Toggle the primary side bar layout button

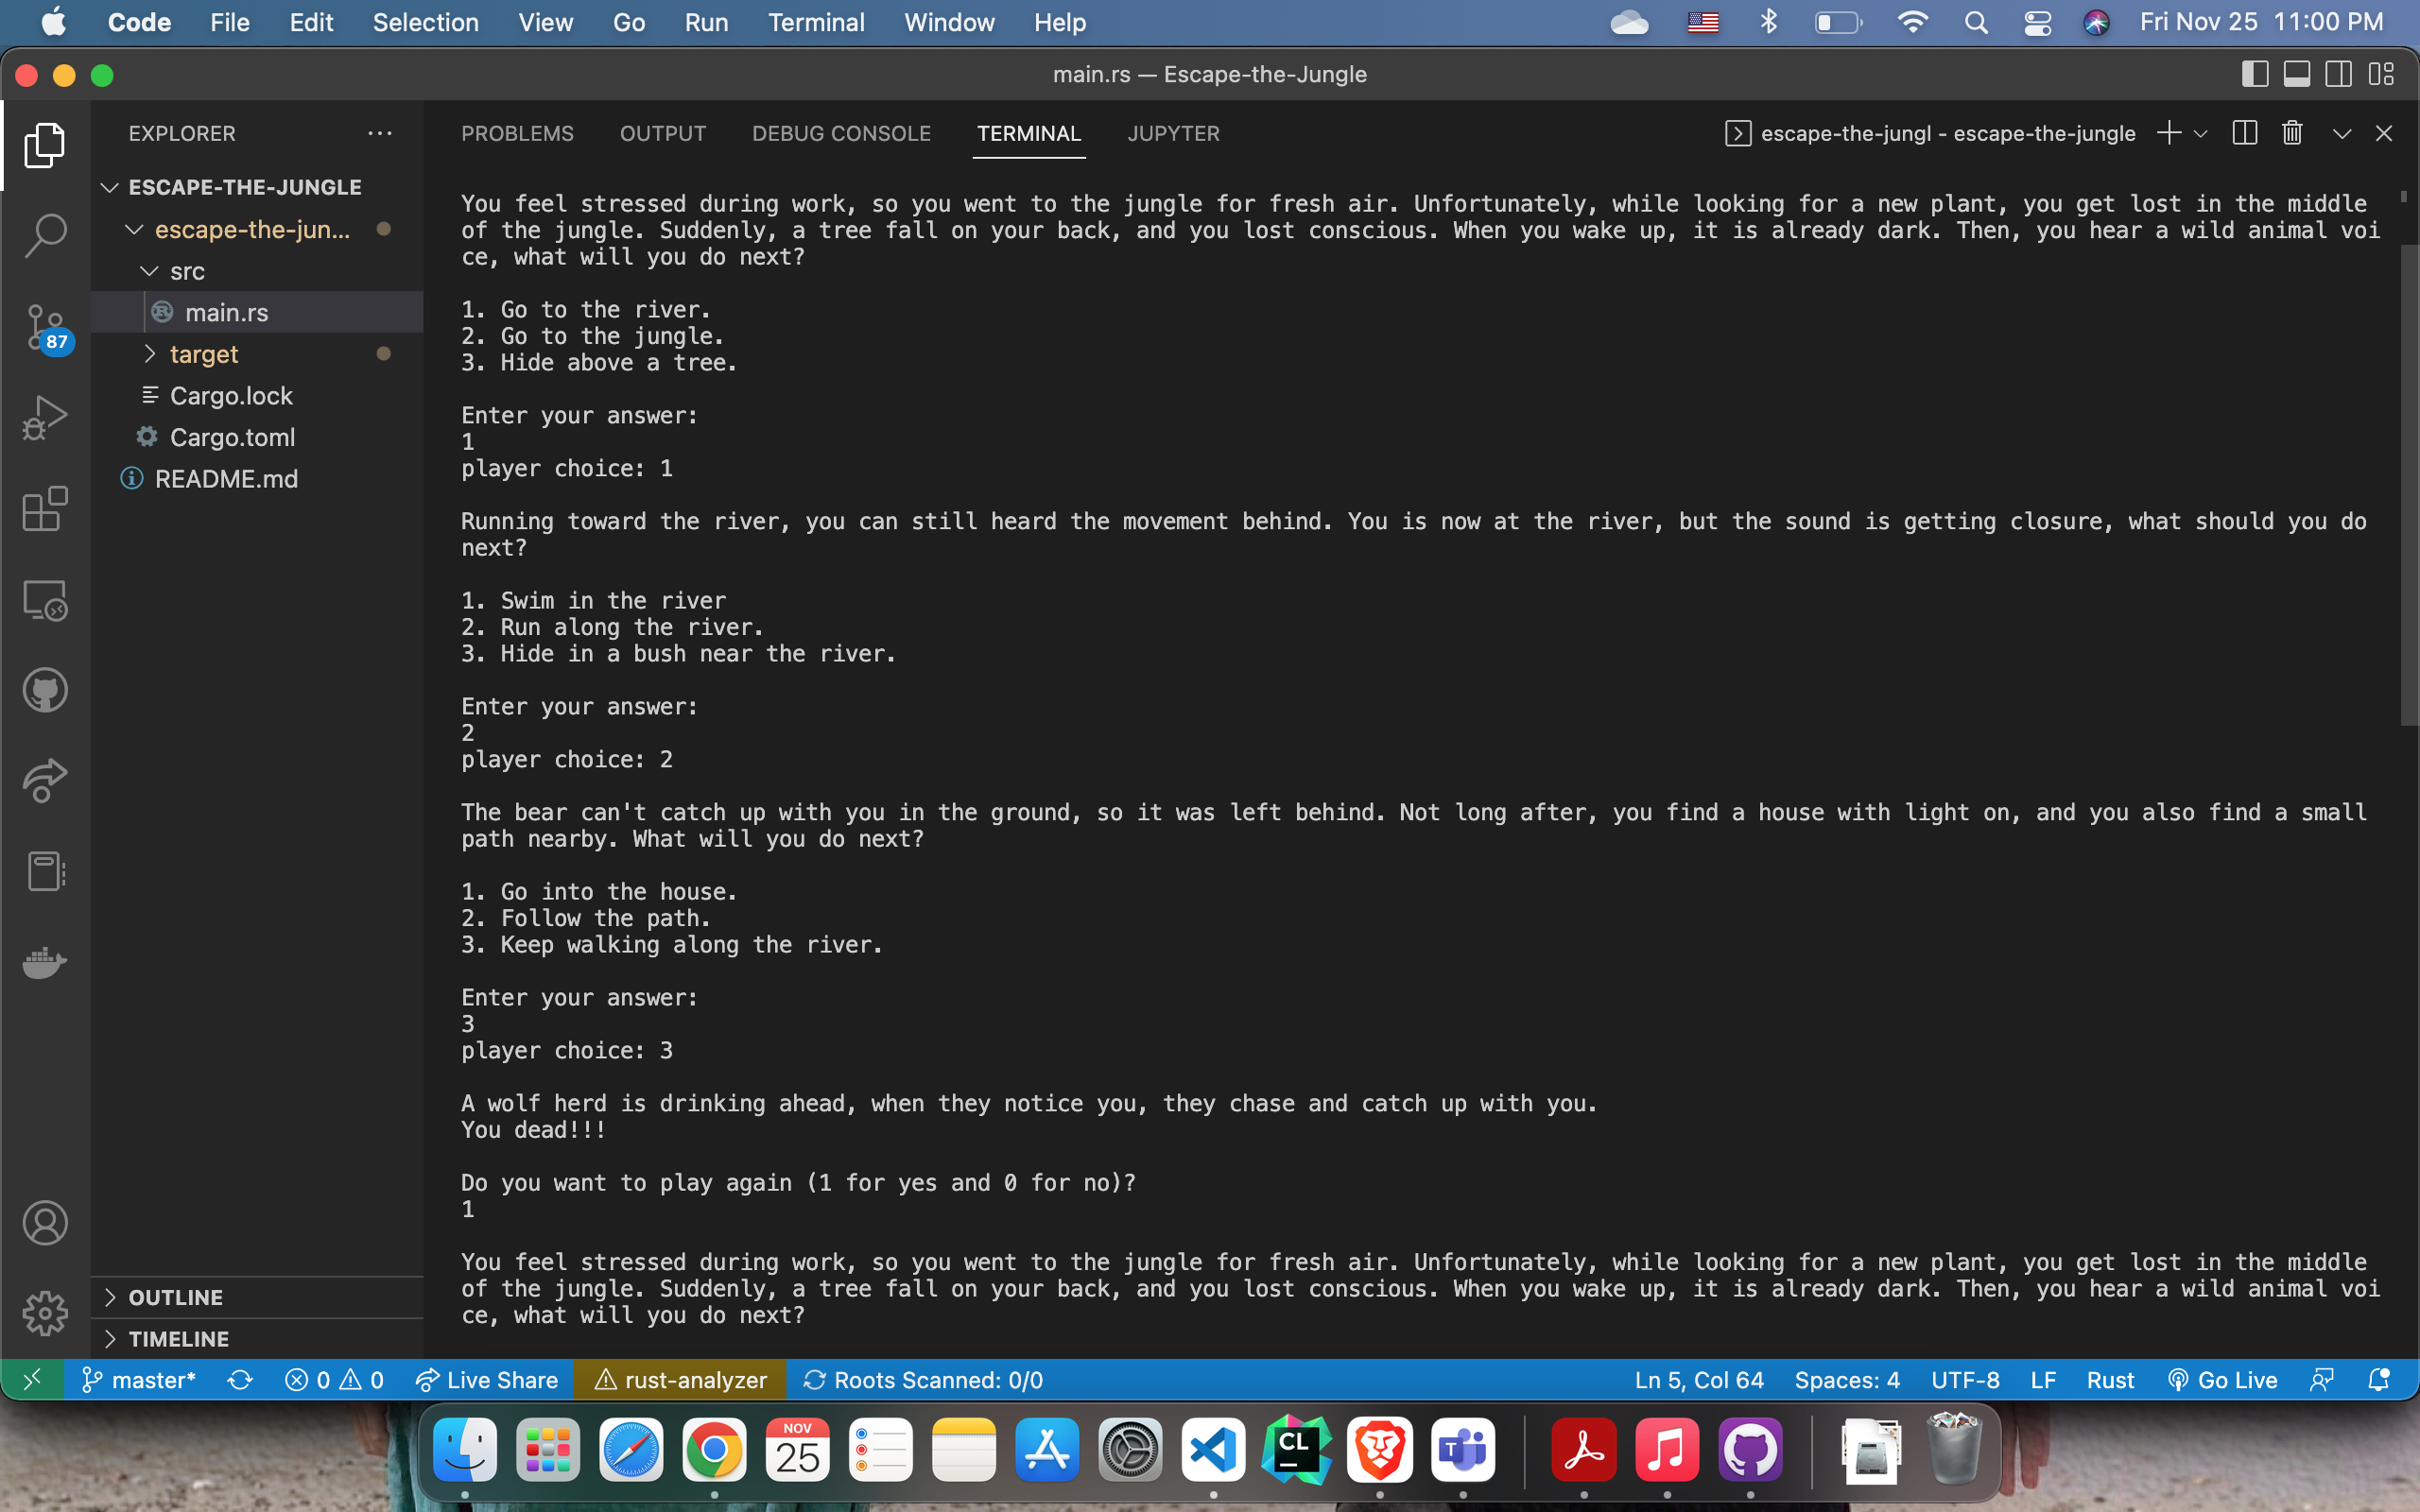(x=2254, y=74)
